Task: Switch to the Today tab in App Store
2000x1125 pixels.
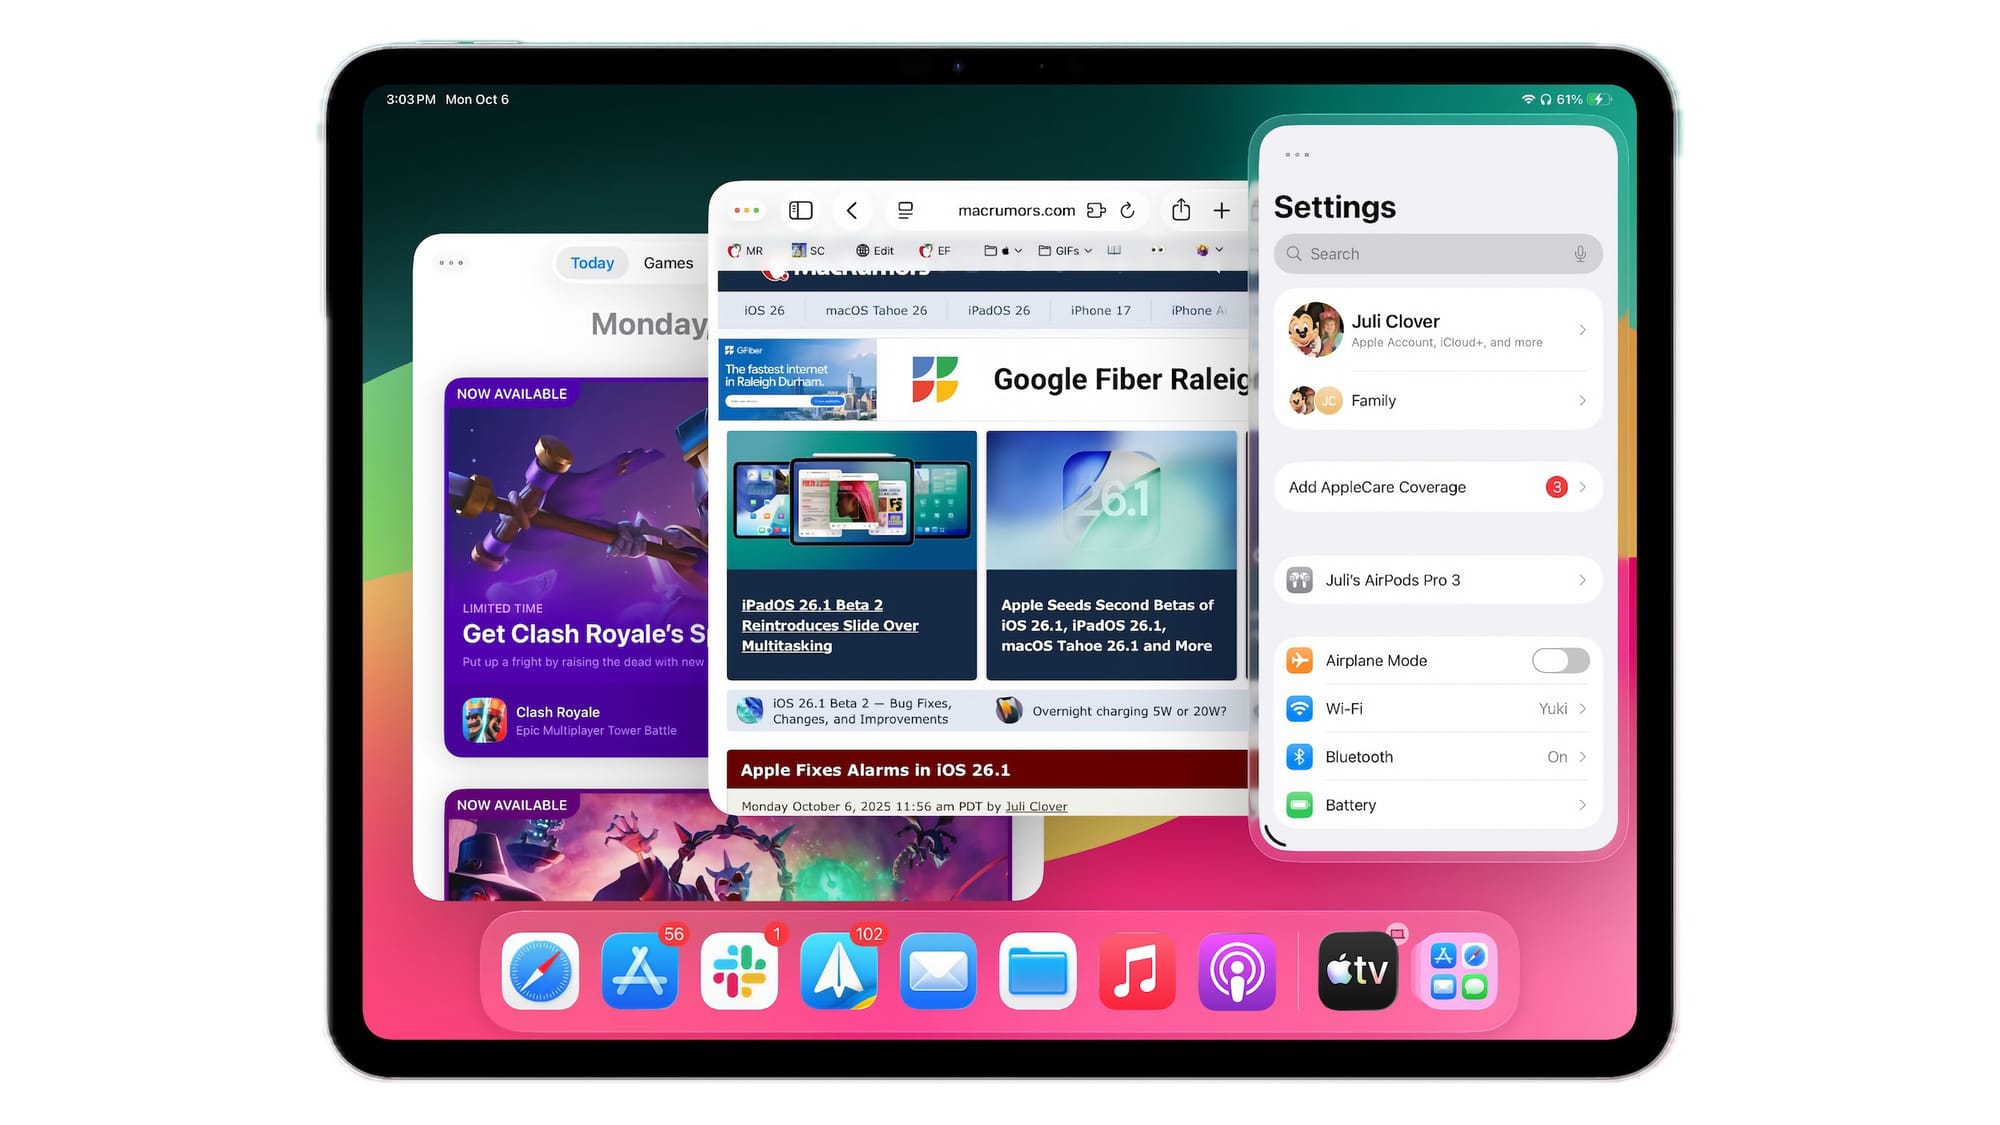Action: tap(592, 262)
